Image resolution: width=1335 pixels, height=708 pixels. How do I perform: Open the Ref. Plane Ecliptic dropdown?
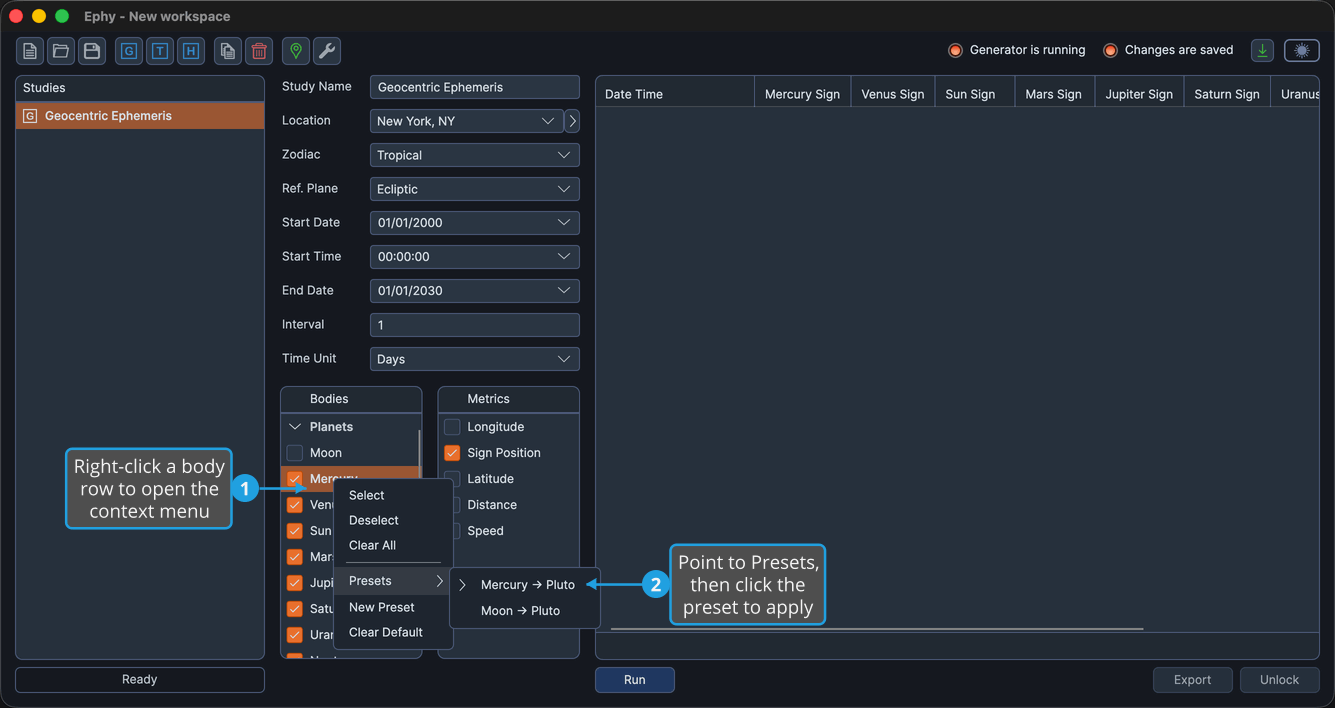point(475,189)
